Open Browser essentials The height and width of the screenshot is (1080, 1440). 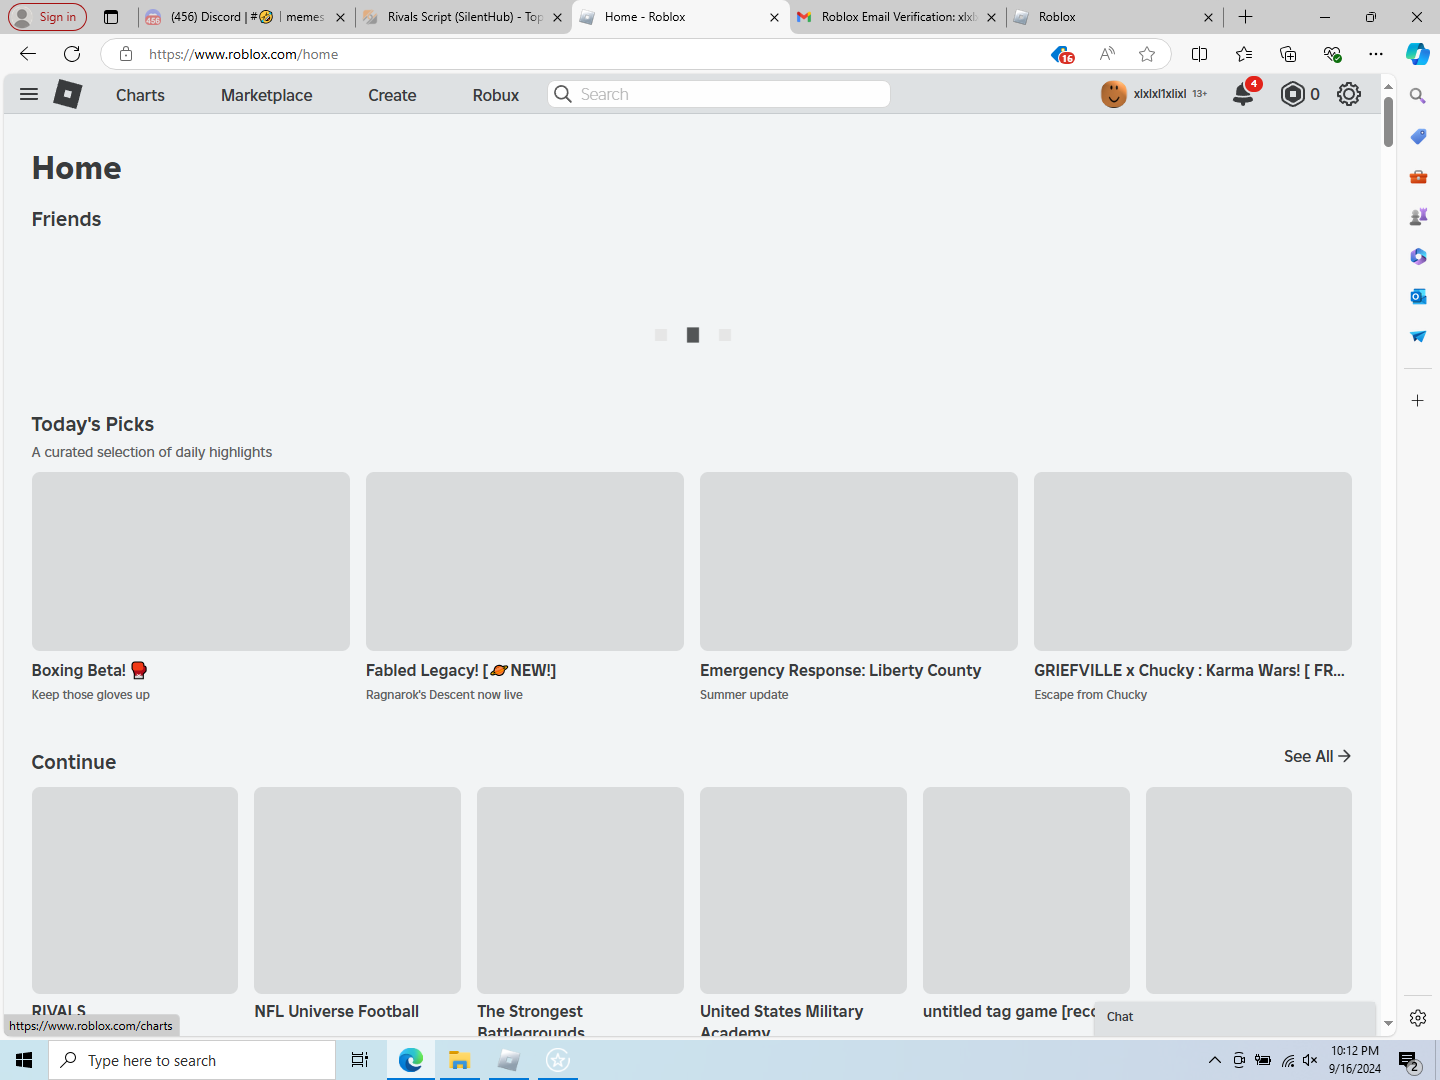(x=1332, y=54)
